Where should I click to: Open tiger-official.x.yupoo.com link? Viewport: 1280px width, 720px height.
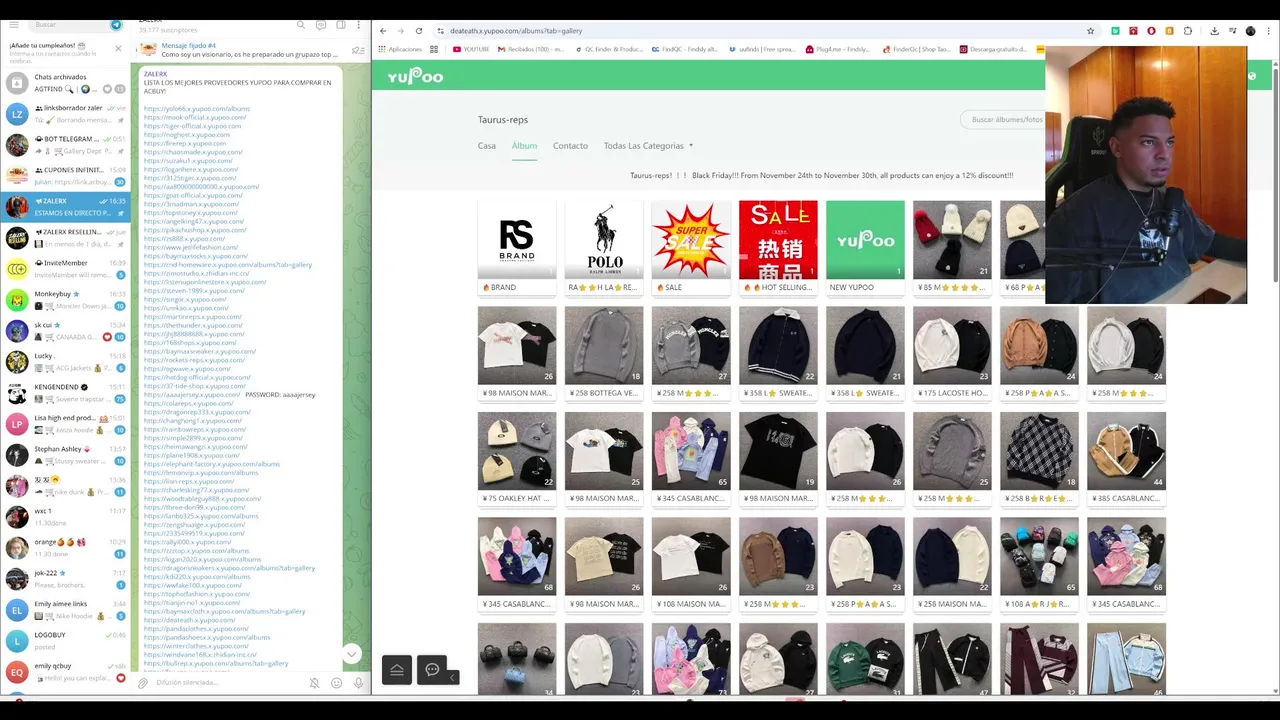point(192,126)
